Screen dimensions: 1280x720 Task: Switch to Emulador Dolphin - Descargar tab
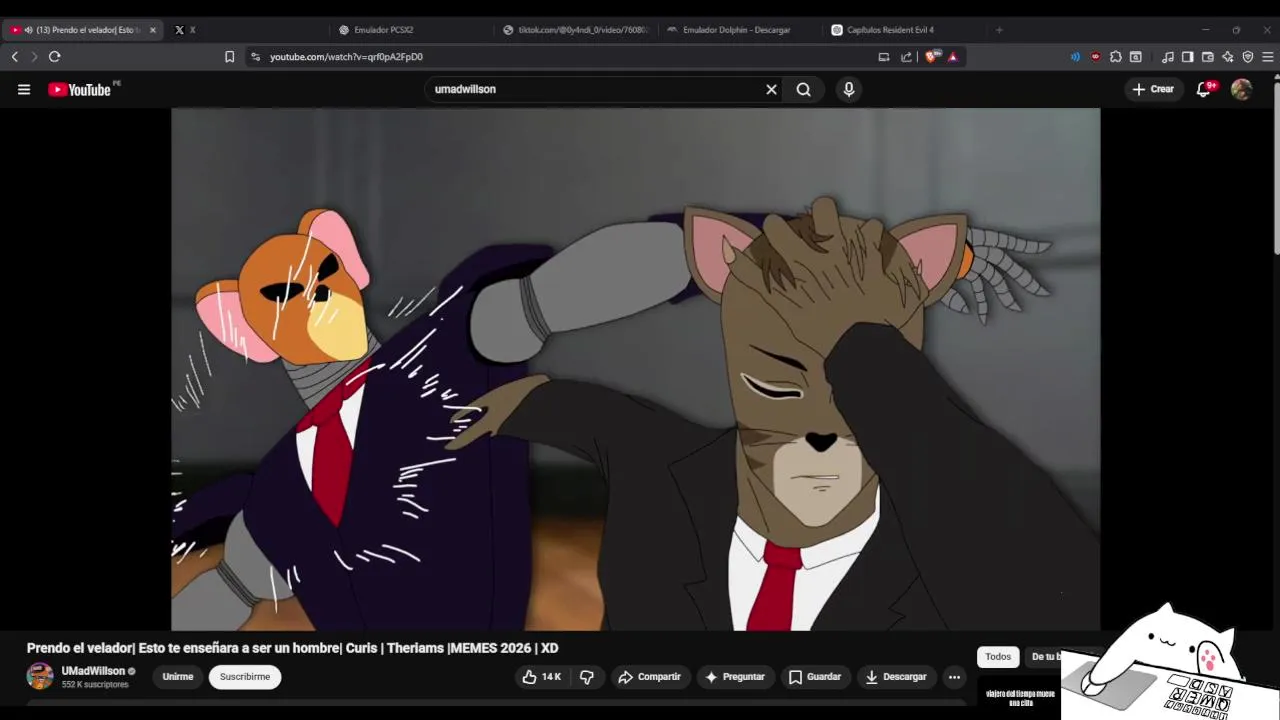738,30
